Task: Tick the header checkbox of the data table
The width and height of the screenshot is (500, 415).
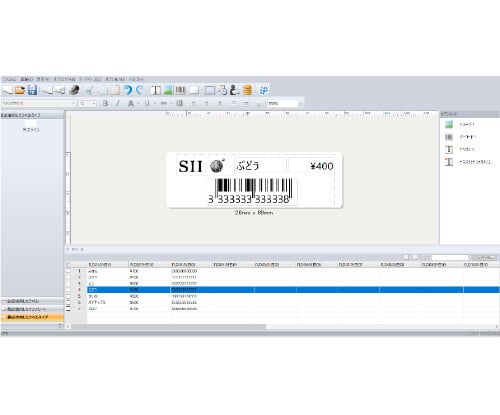Action: (68, 265)
